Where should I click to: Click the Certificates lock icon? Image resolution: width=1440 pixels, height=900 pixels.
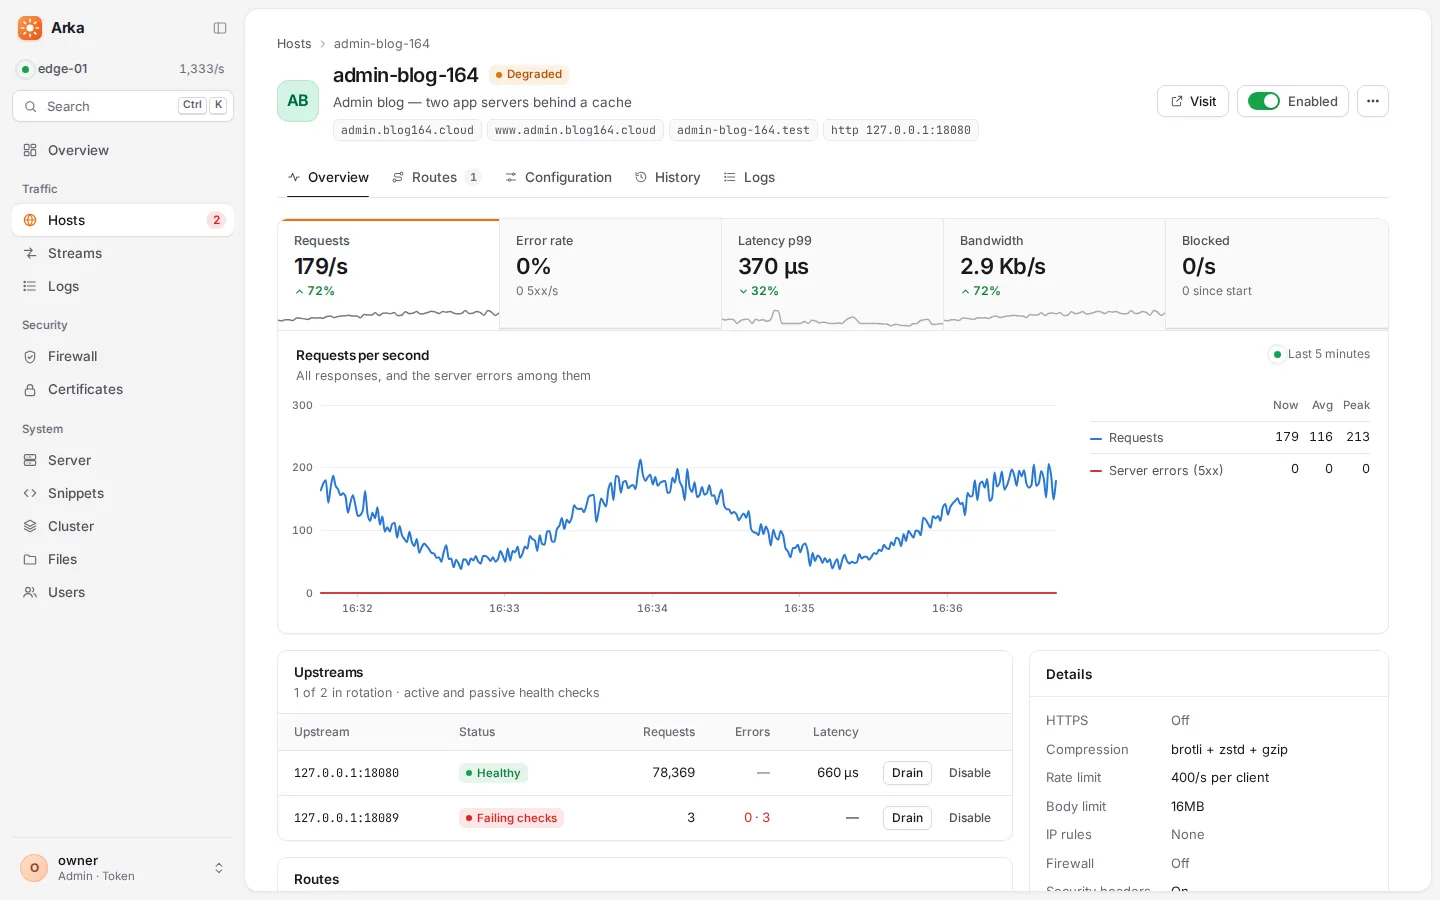(x=30, y=389)
